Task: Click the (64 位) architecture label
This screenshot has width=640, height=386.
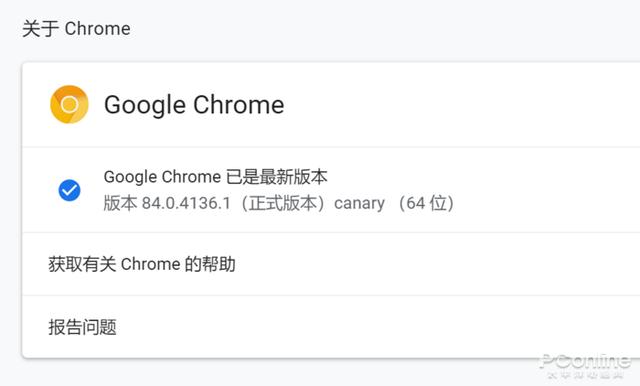Action: (425, 203)
